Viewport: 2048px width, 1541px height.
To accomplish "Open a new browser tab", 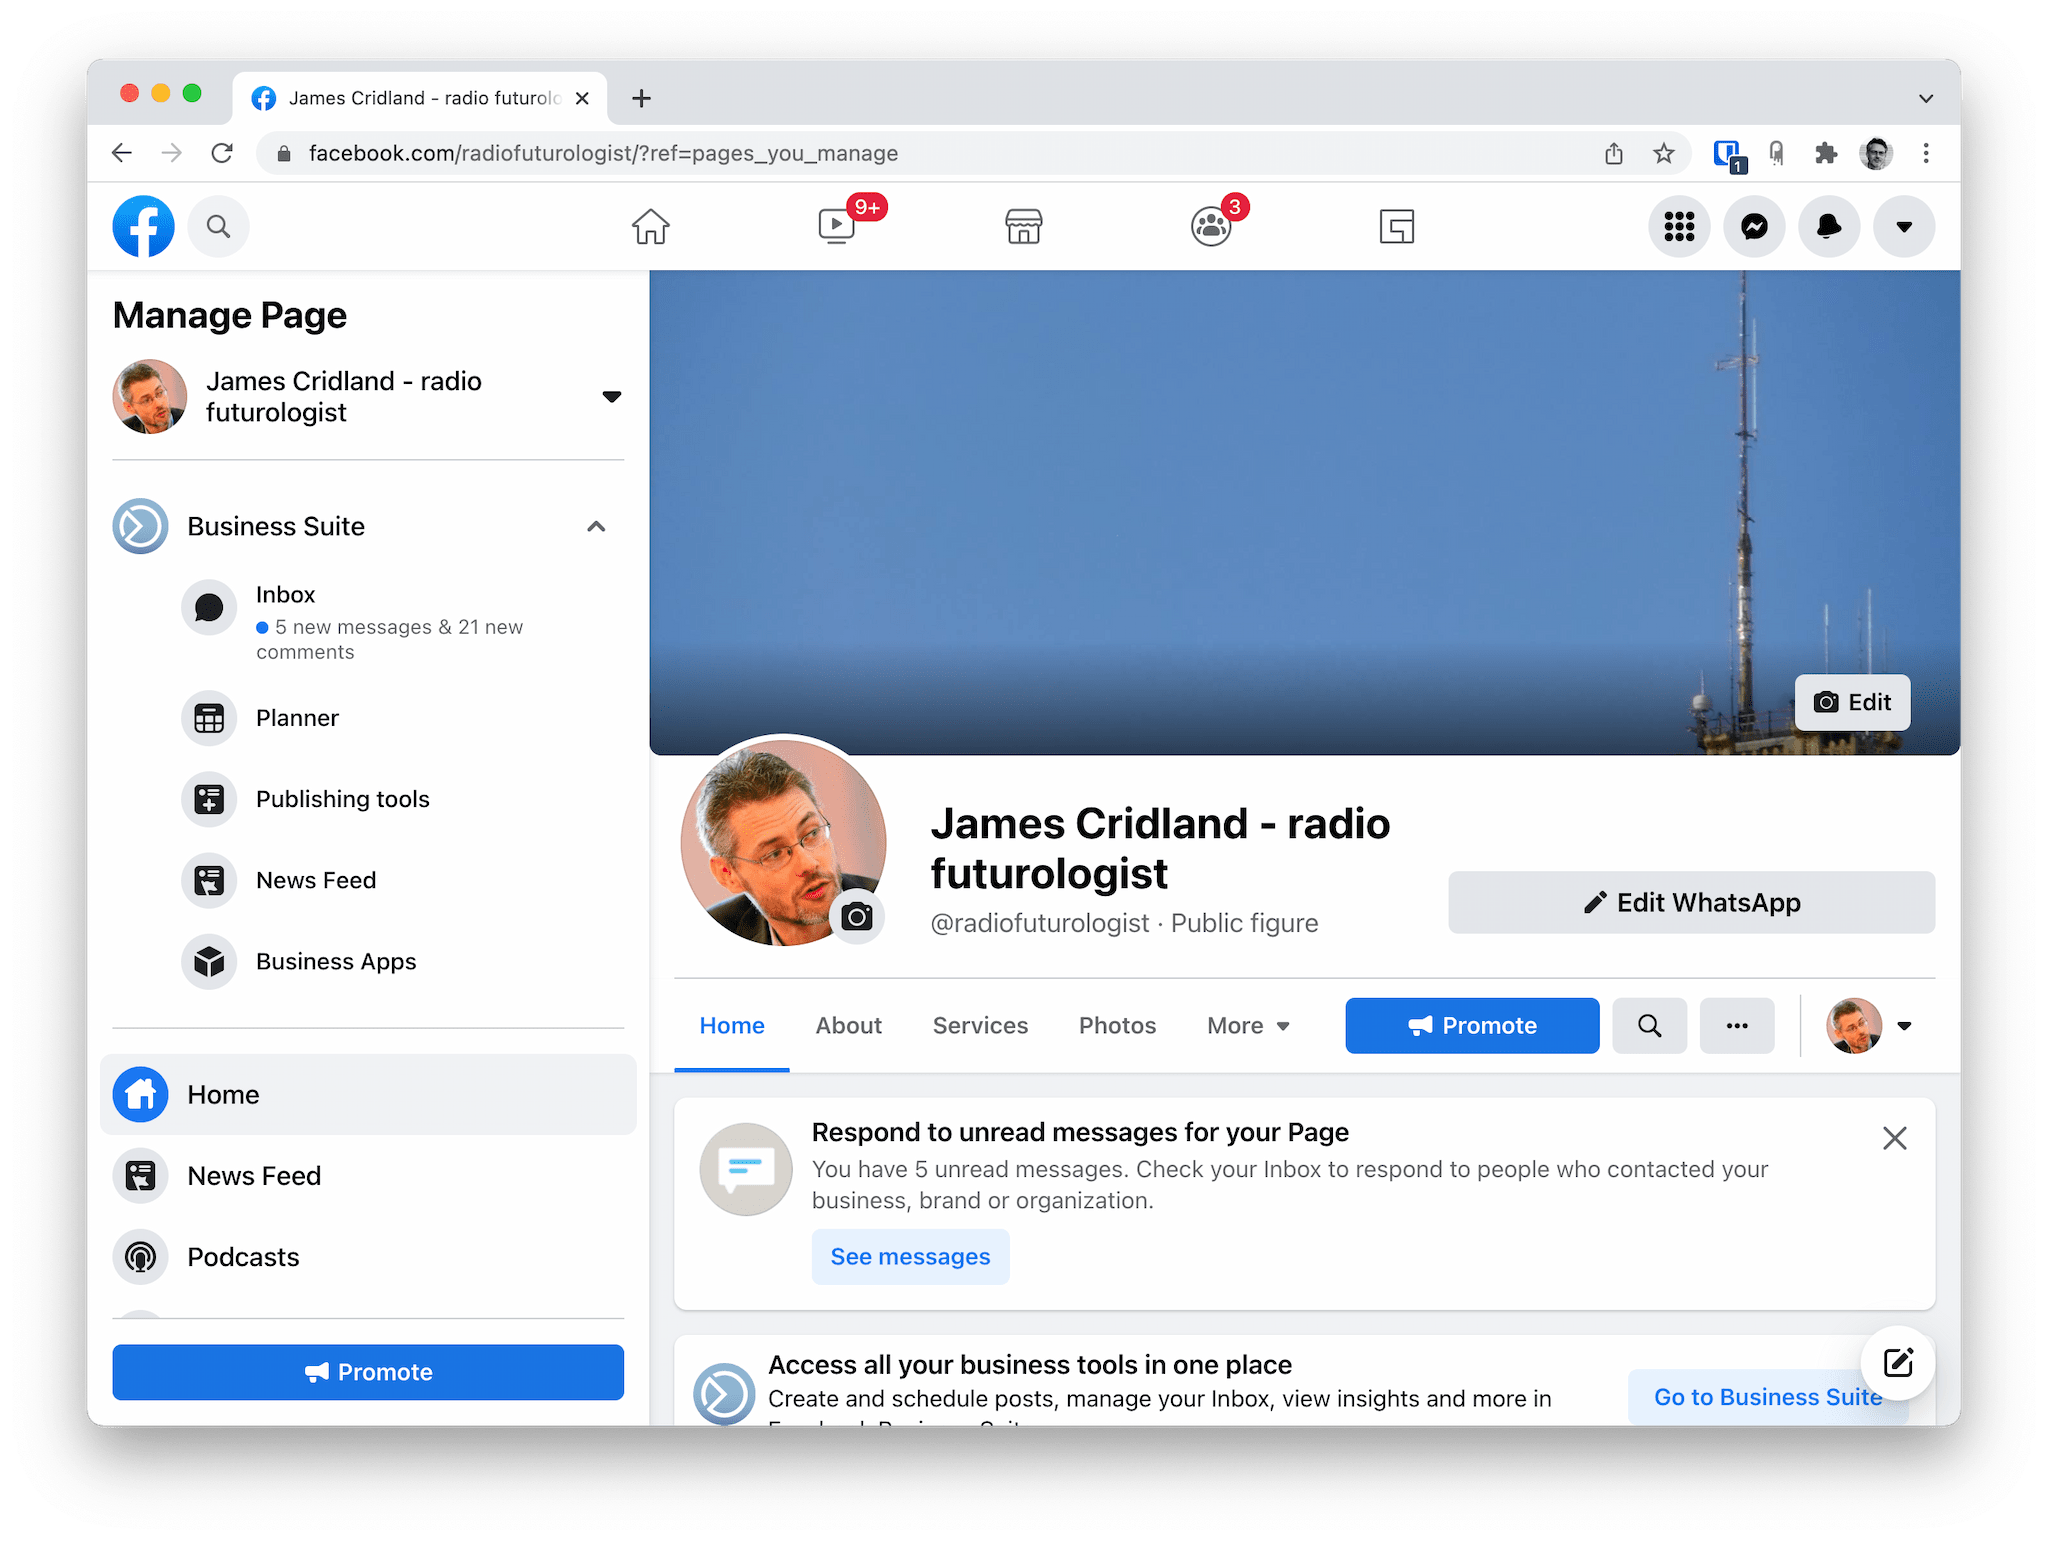I will [642, 98].
